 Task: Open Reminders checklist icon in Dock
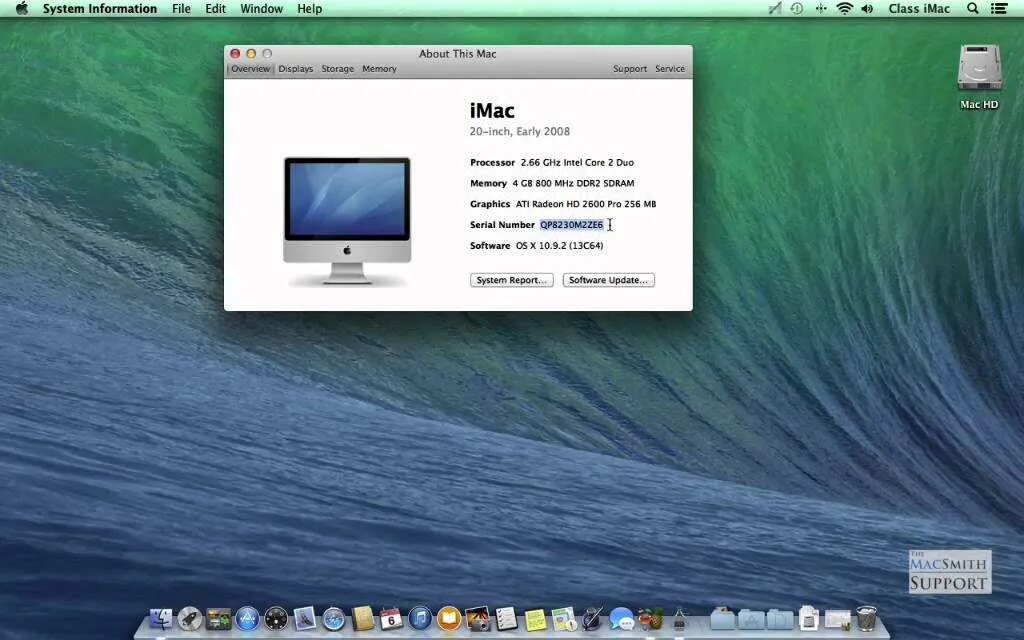[506, 618]
